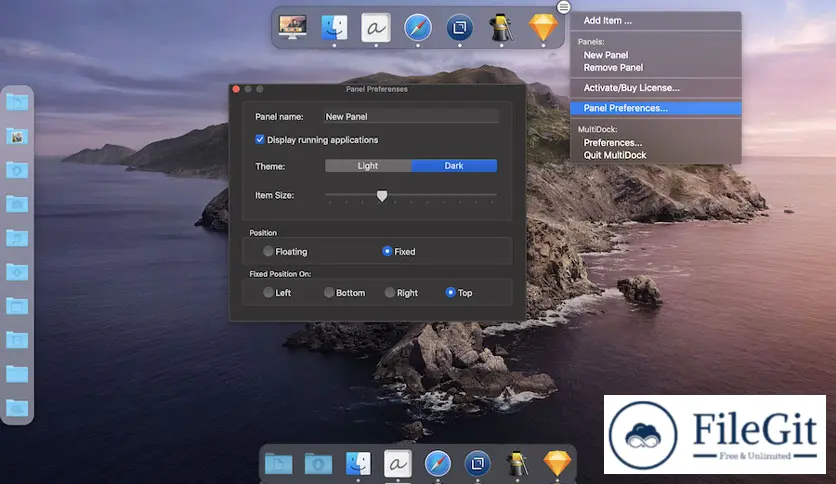Screen dimensions: 836x484
Task: Close the Panel Preferences window
Action: 236,89
